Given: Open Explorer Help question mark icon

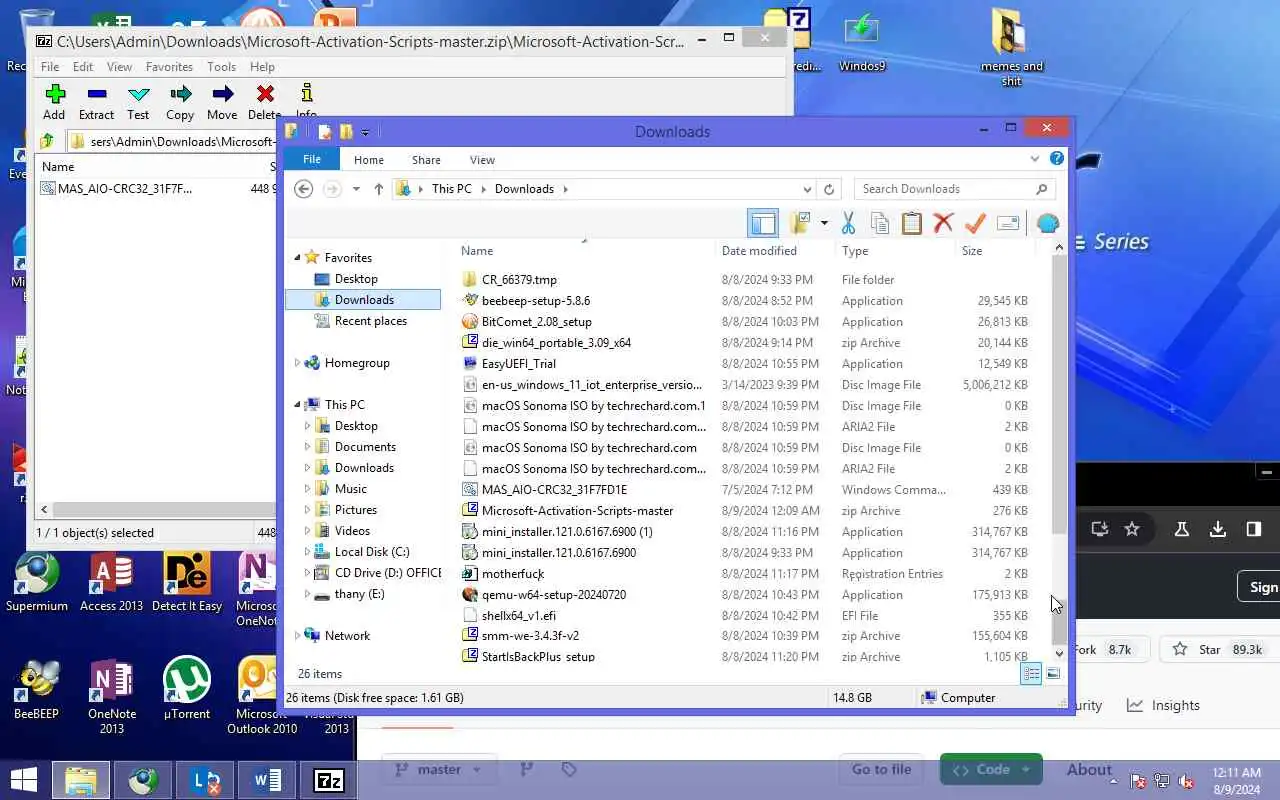Looking at the screenshot, I should pos(1057,159).
